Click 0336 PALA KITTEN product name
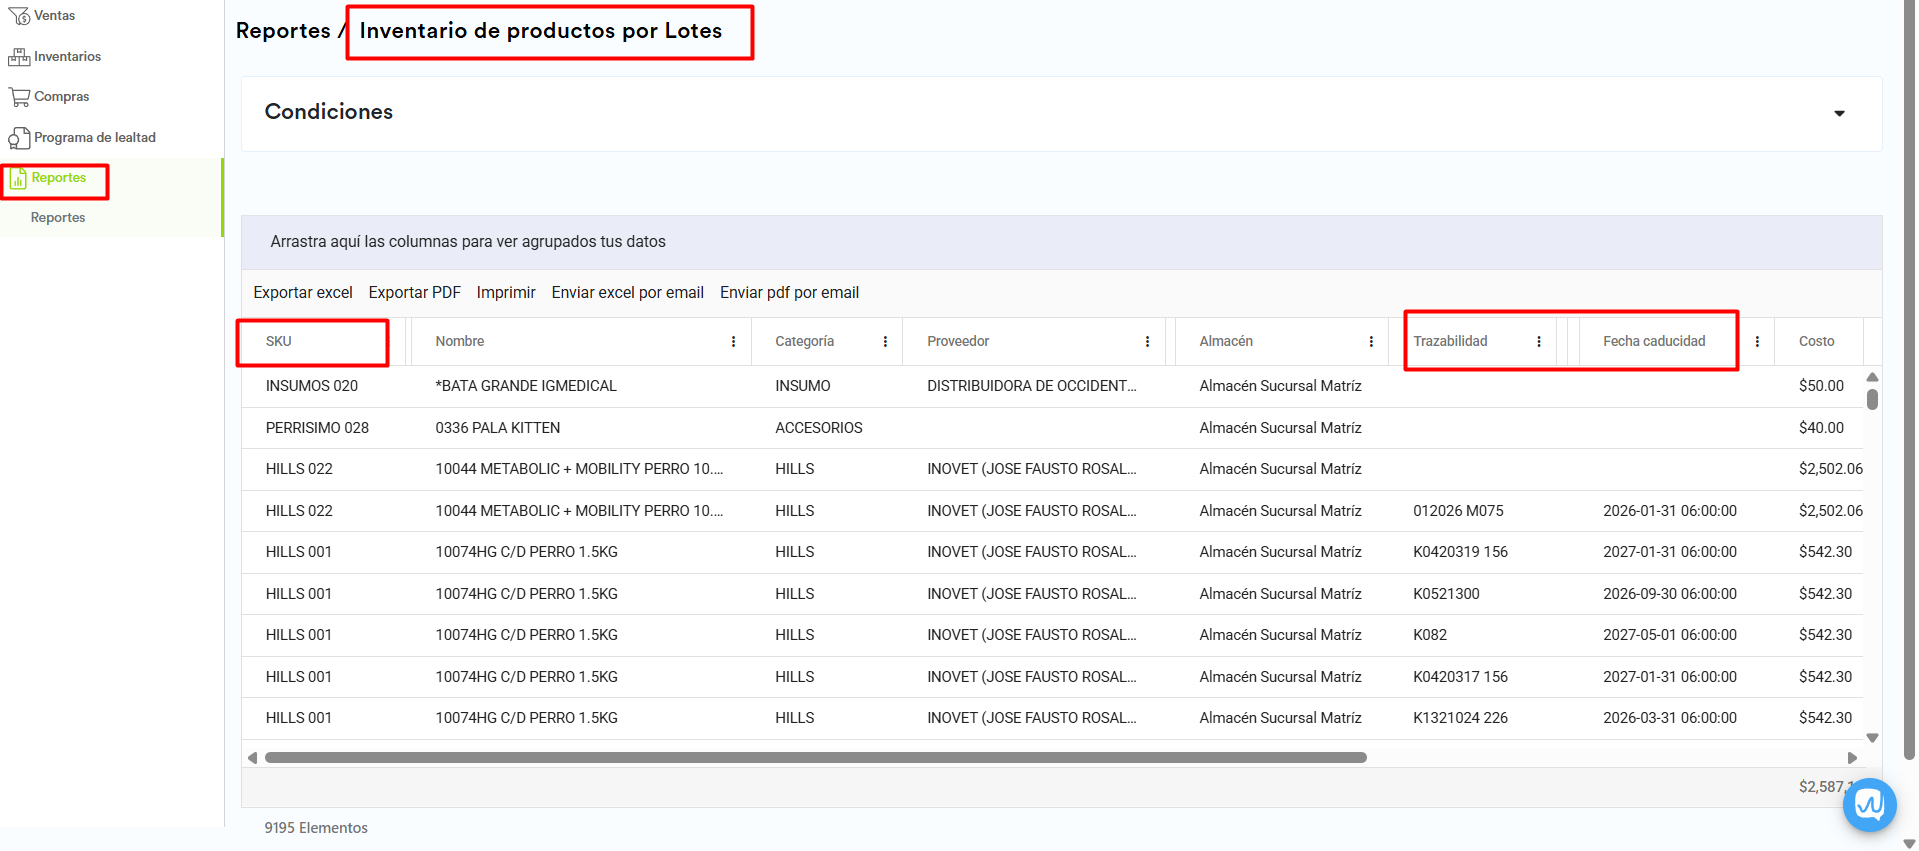Viewport: 1919px width, 851px height. pyautogui.click(x=498, y=428)
